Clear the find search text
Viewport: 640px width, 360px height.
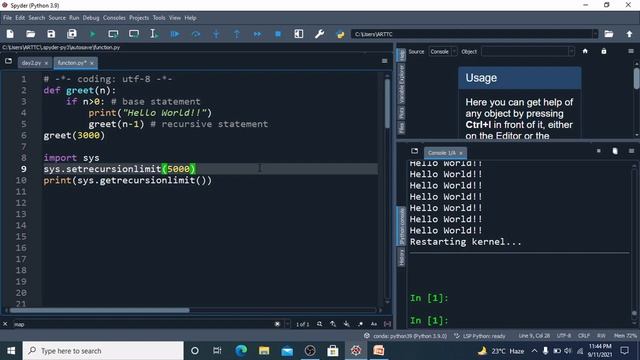277,324
